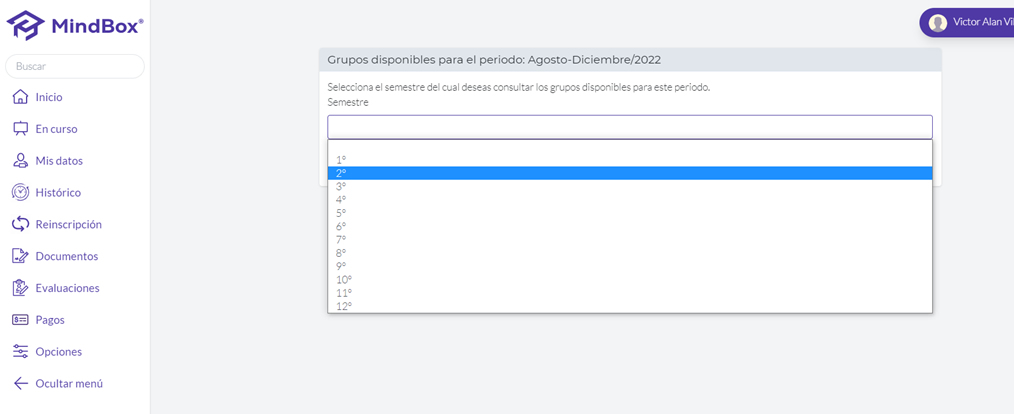This screenshot has height=414, width=1014.
Task: Click the Inicio home icon
Action: 21,97
